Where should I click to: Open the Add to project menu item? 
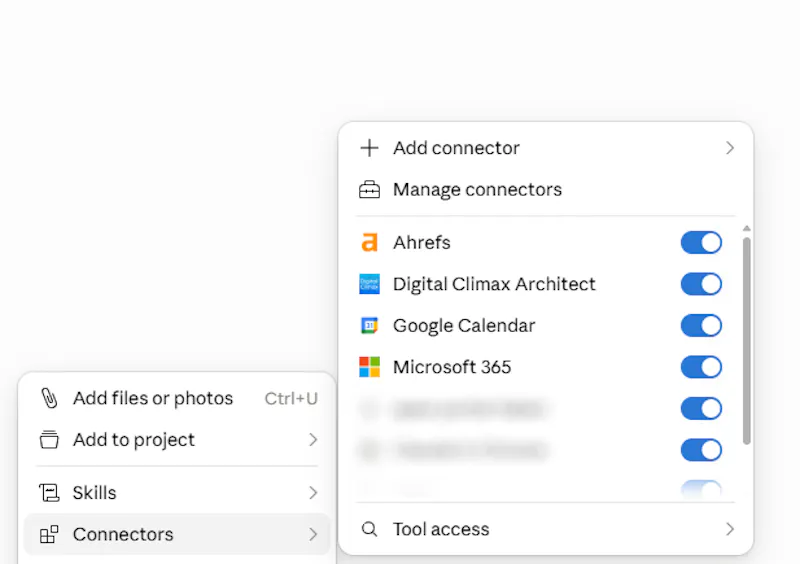(178, 439)
